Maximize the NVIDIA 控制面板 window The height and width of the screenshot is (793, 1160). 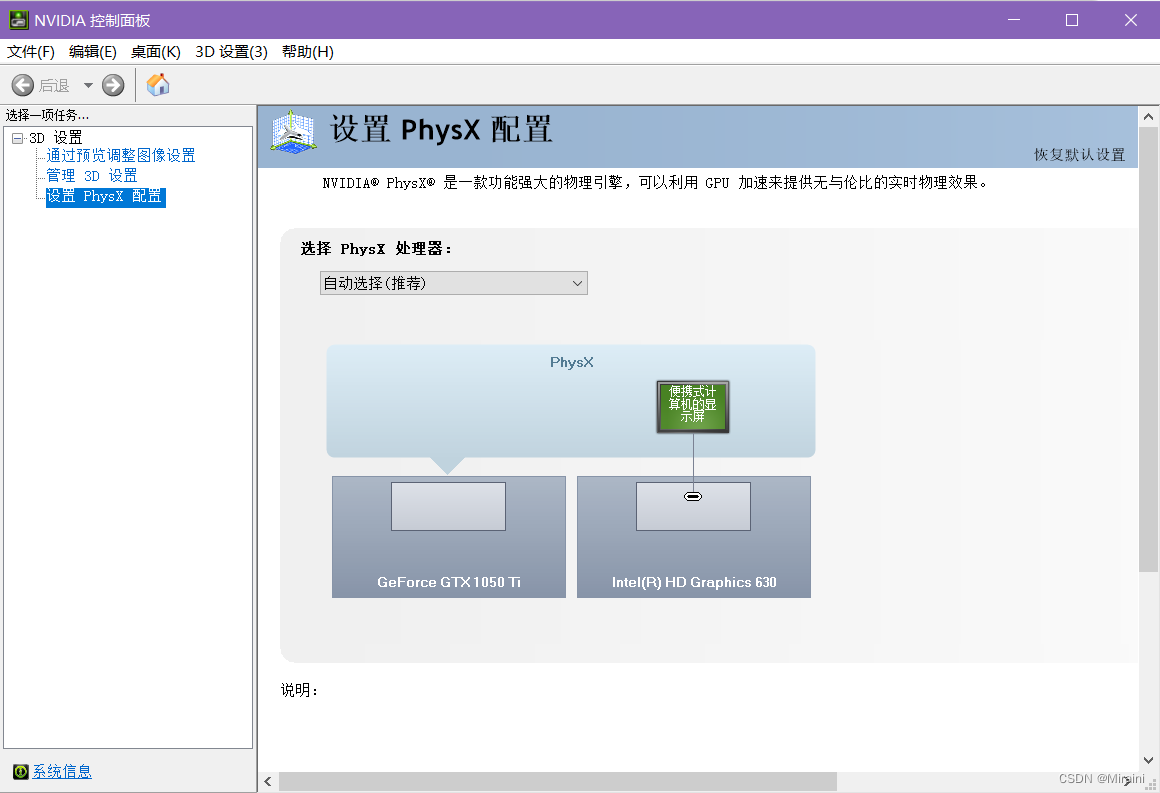[x=1072, y=20]
